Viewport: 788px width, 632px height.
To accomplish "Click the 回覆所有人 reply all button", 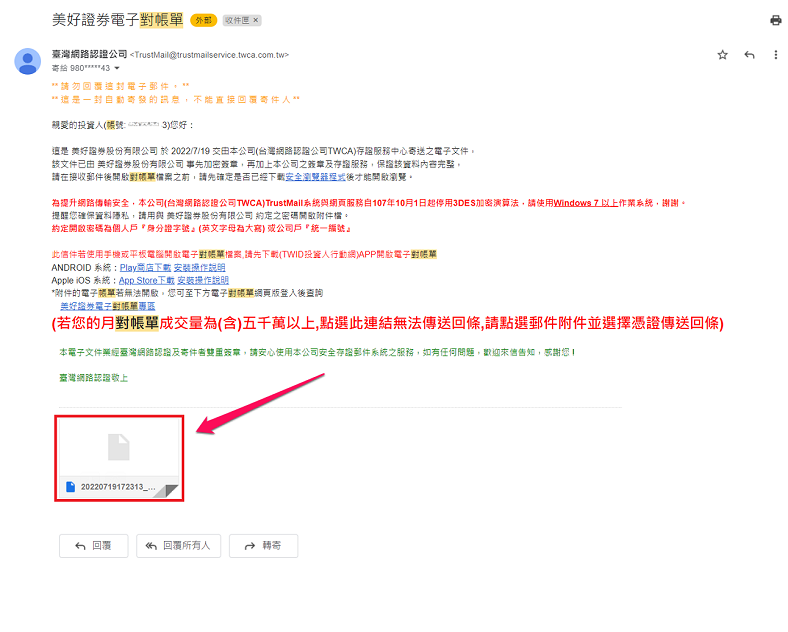I will [x=178, y=546].
